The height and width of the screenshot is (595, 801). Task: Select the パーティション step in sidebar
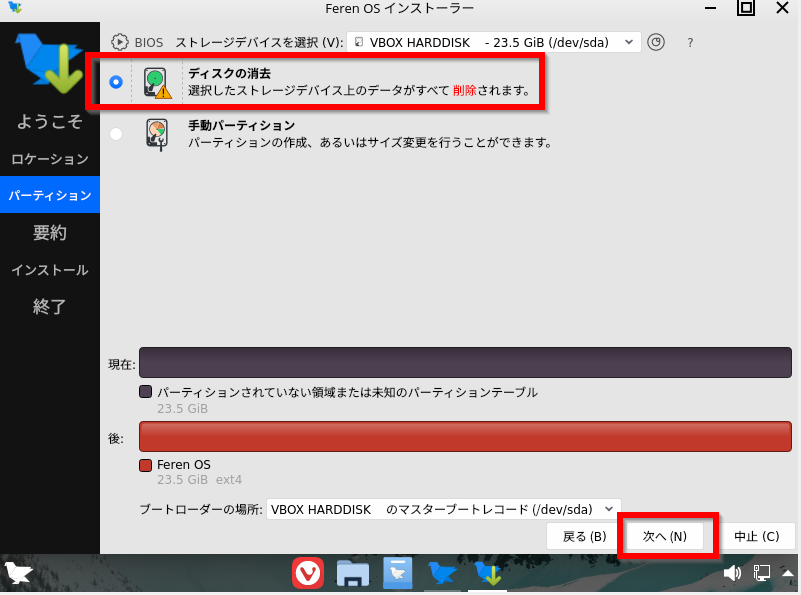pyautogui.click(x=50, y=195)
